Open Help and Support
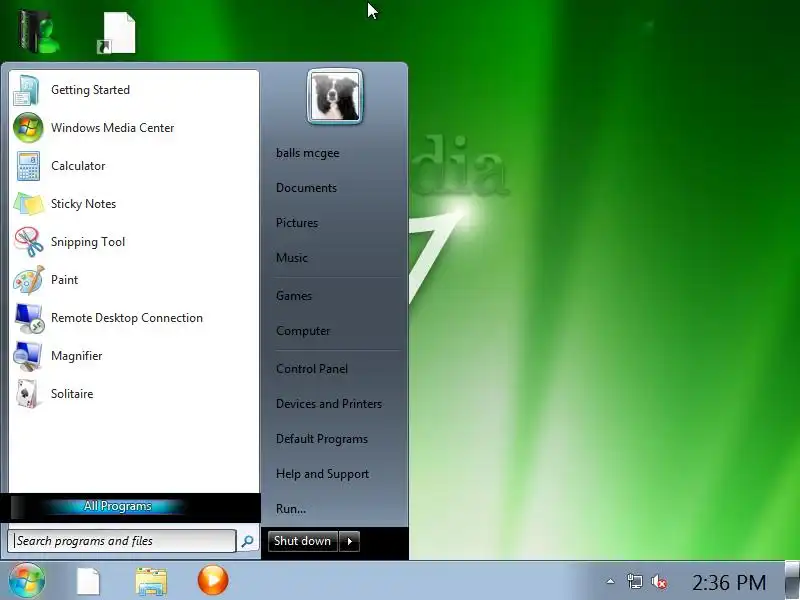 tap(322, 474)
